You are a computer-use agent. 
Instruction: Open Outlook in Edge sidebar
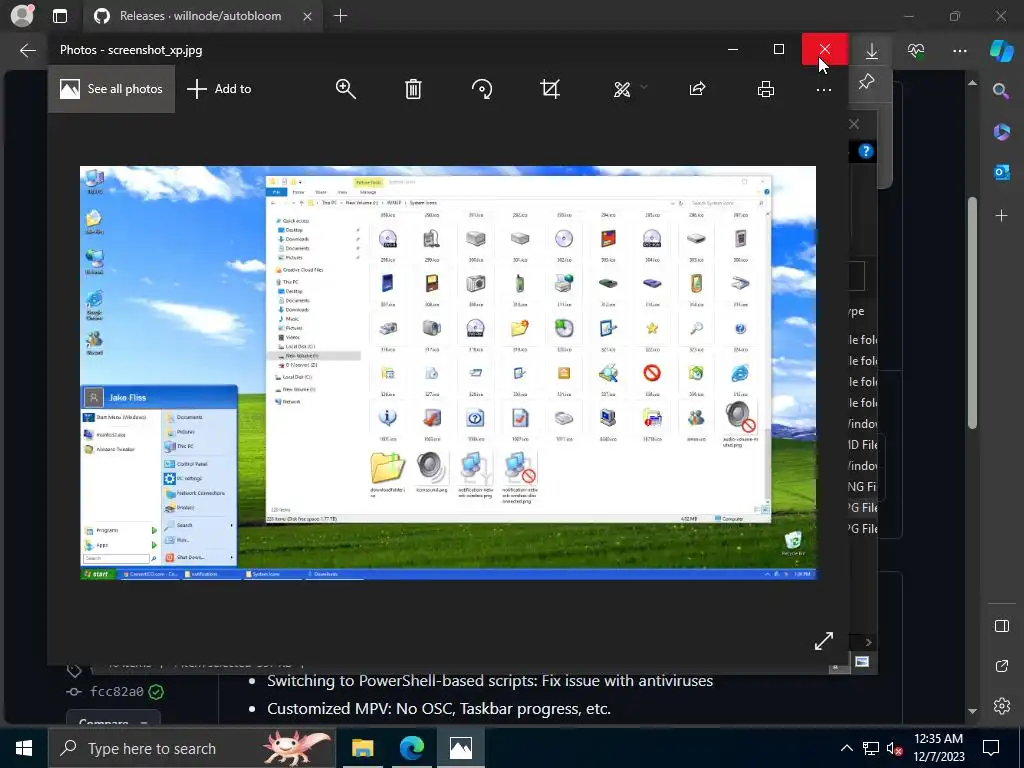tap(1001, 172)
